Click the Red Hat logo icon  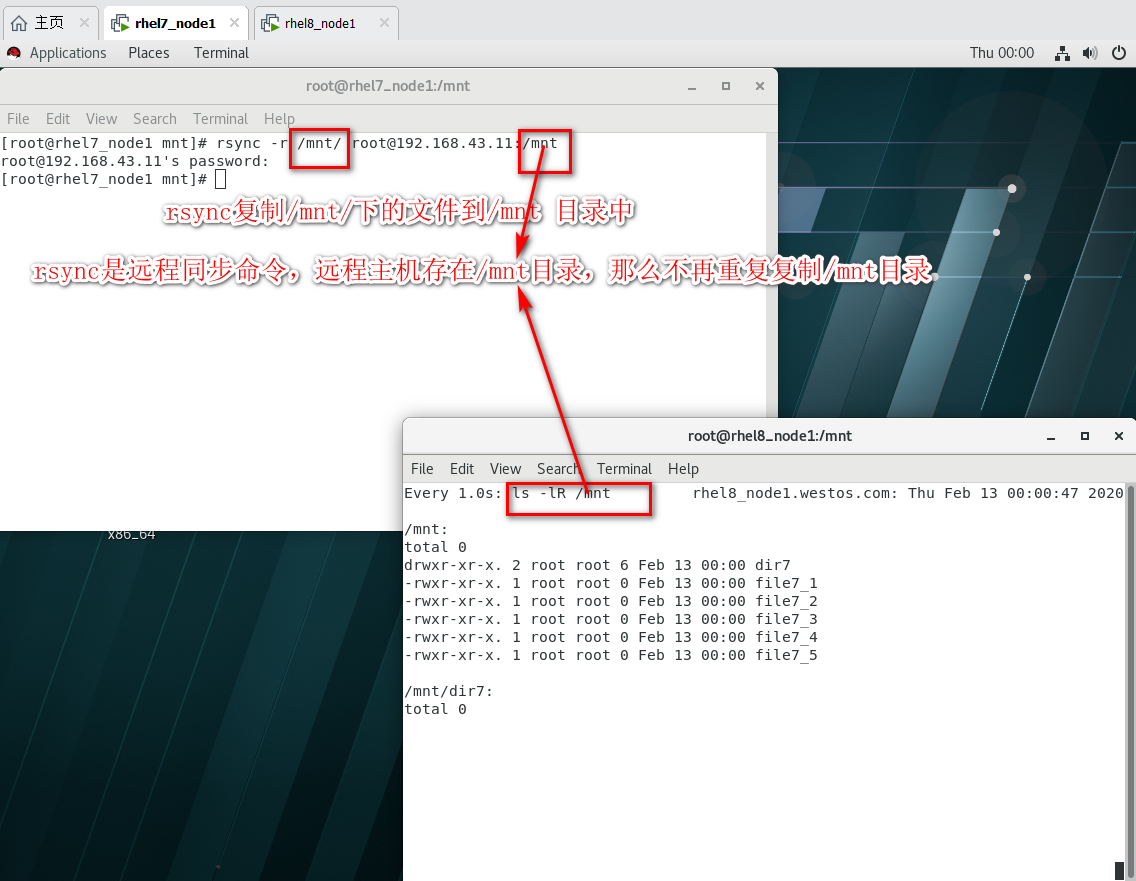coord(14,53)
